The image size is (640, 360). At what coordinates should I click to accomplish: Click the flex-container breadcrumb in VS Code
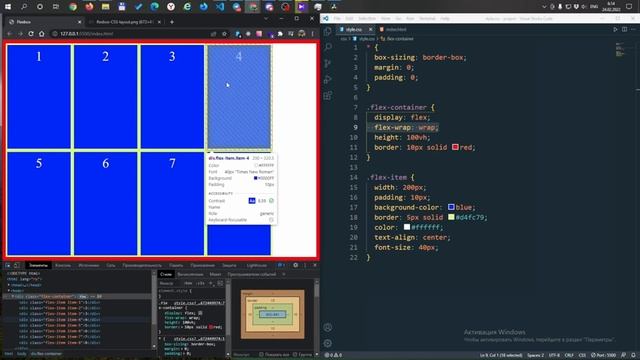(397, 39)
